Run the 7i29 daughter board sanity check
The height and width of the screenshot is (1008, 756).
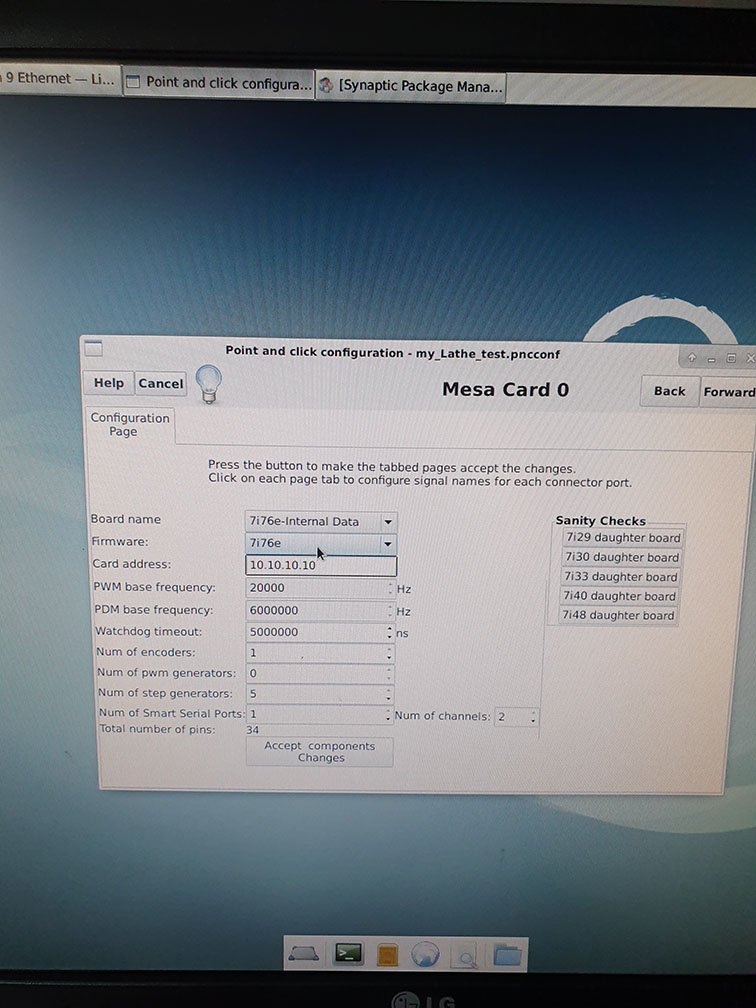(x=623, y=537)
